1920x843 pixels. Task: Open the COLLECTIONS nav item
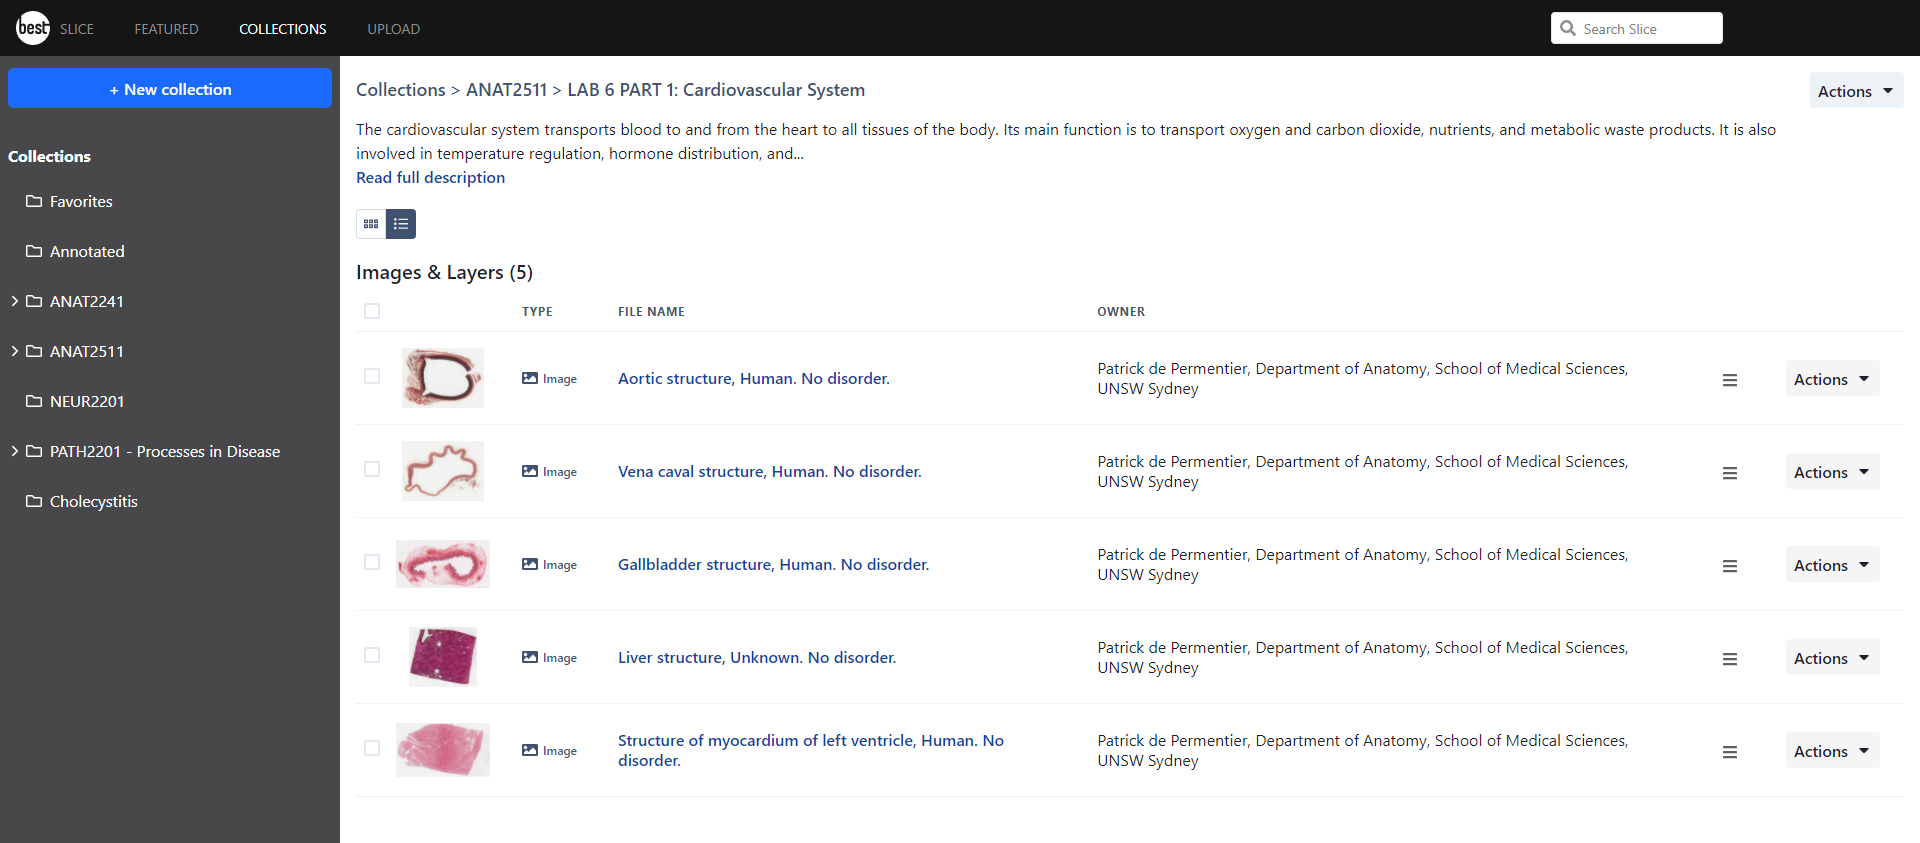(283, 29)
